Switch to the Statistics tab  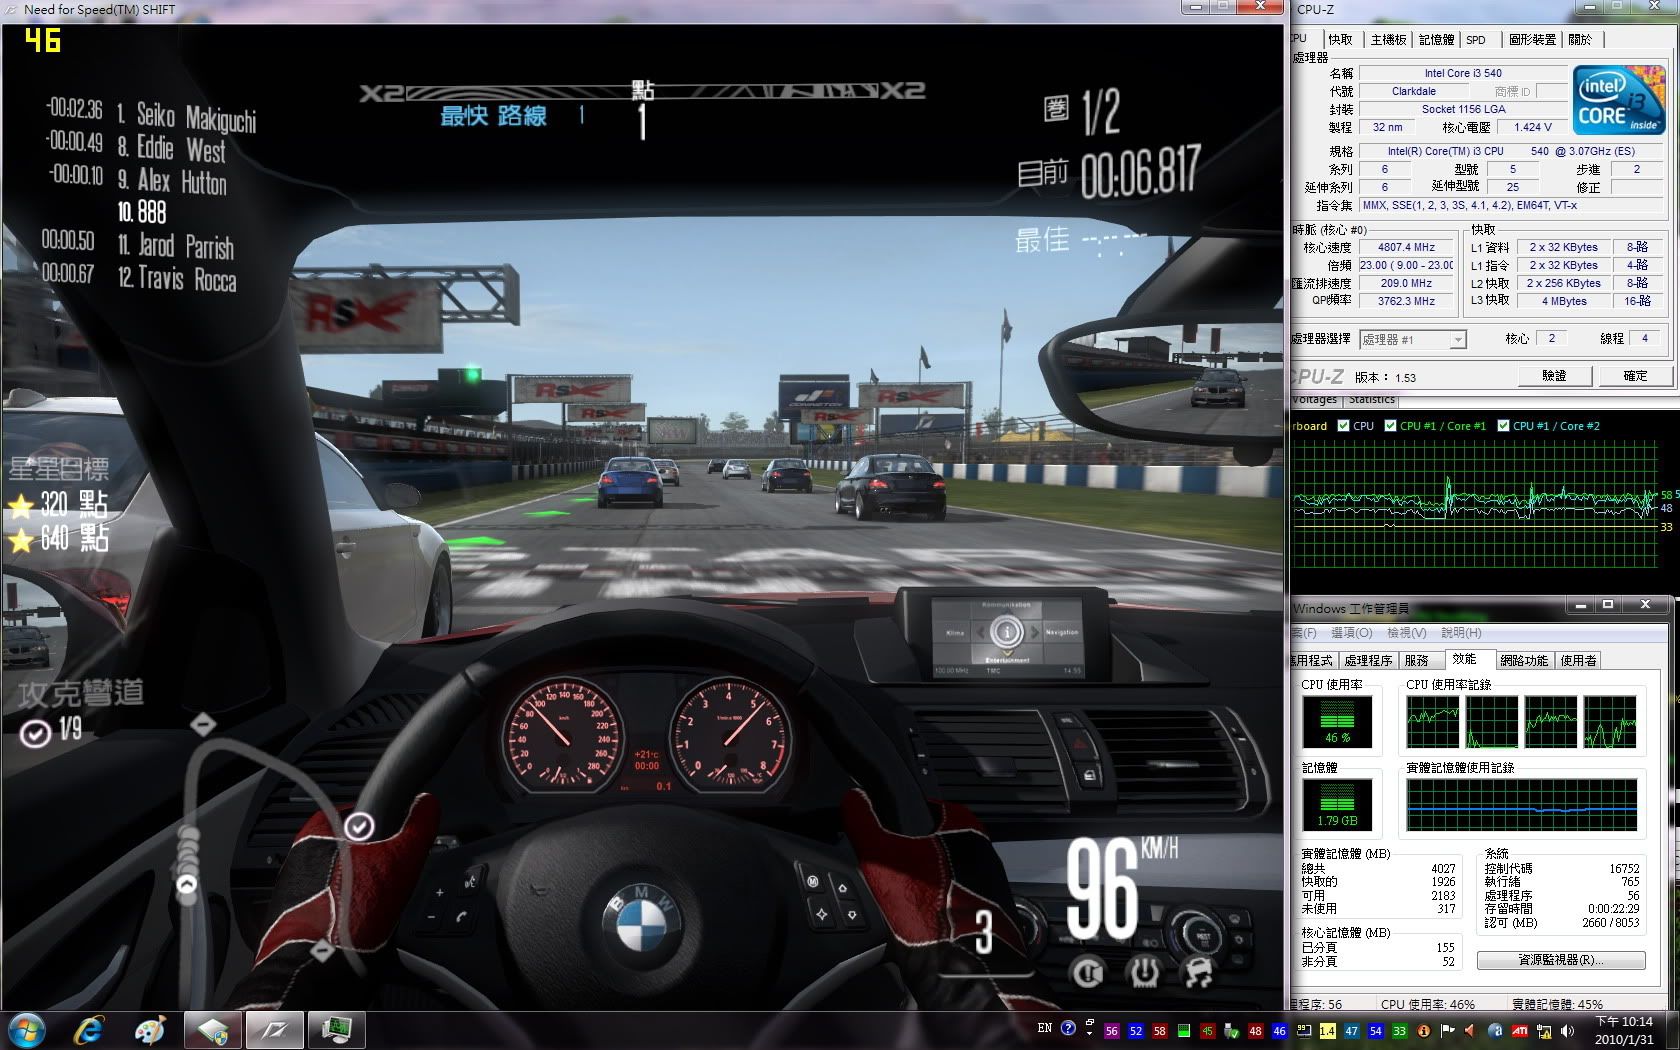click(x=1371, y=399)
